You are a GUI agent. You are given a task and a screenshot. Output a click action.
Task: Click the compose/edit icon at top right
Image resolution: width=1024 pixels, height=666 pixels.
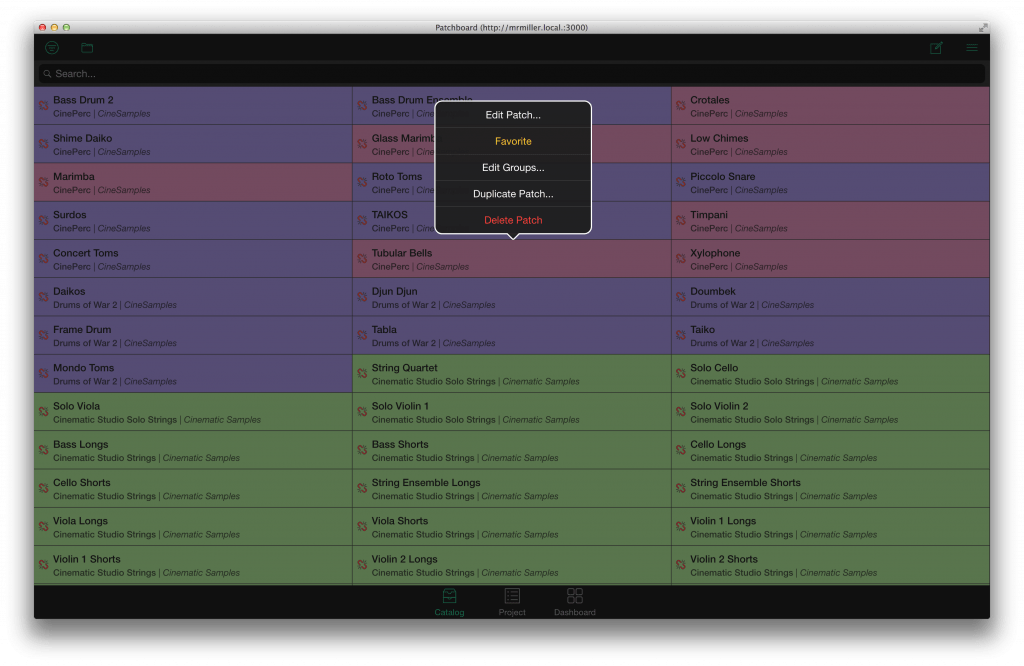click(936, 48)
